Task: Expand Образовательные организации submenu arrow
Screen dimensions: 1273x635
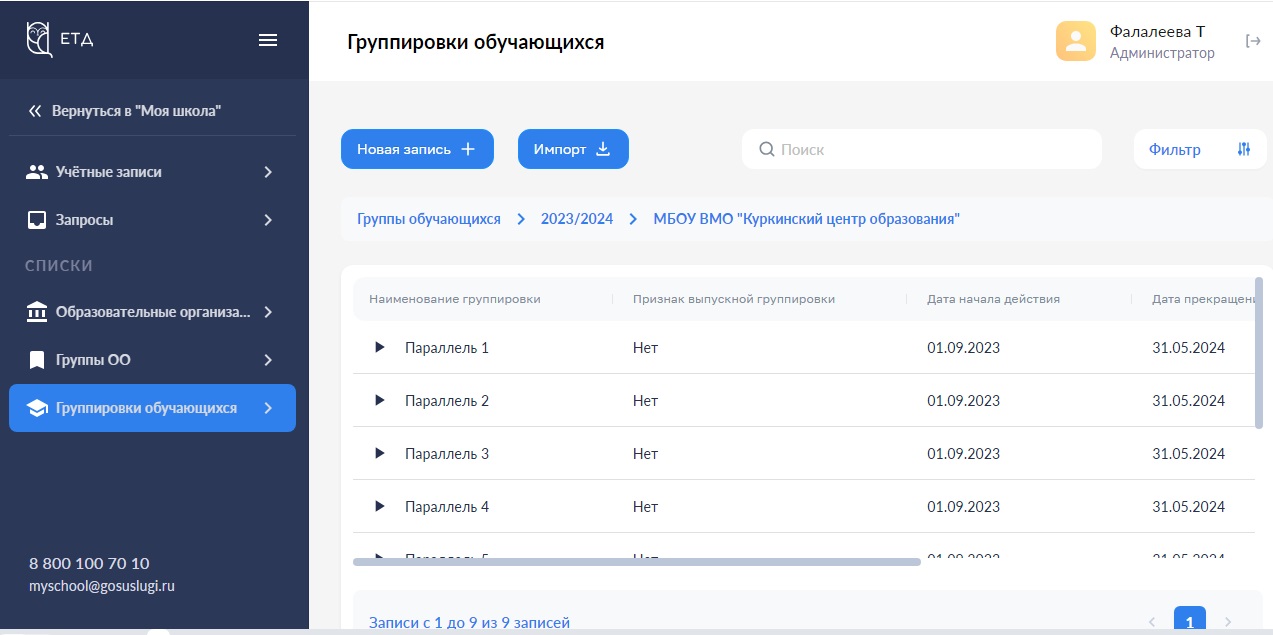Action: (268, 312)
